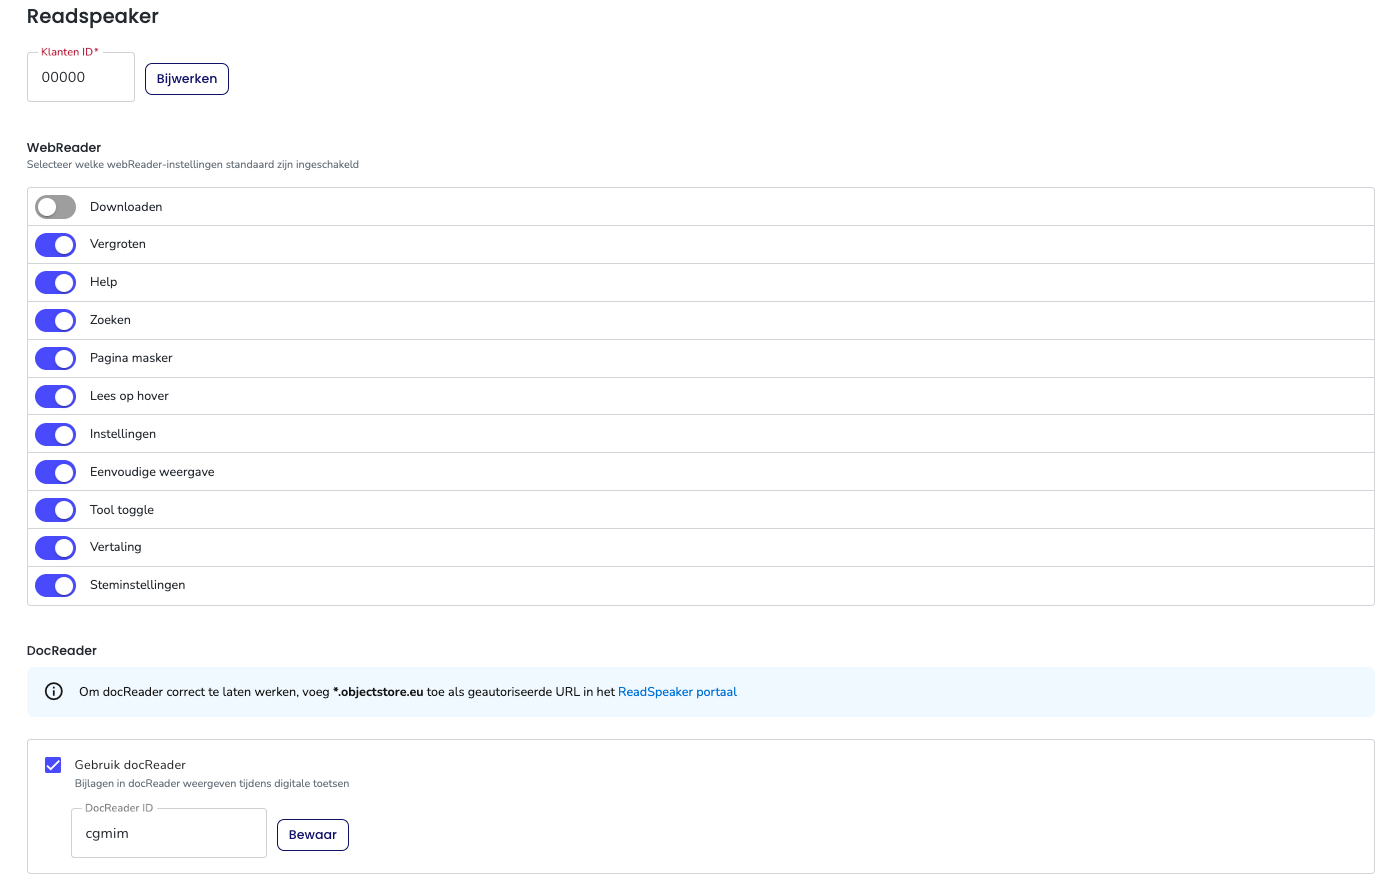Click the Steminstellingen label
1396x890 pixels.
point(138,585)
